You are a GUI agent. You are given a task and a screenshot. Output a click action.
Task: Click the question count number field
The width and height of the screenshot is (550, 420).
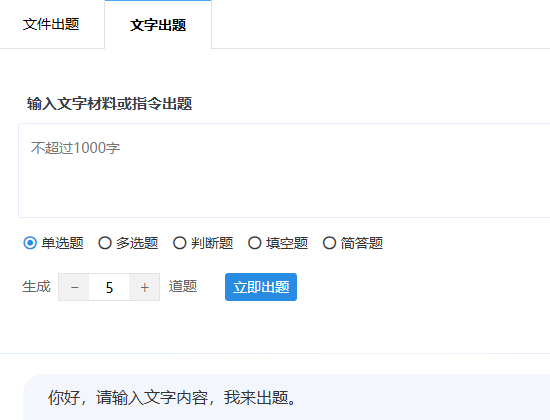(x=109, y=287)
